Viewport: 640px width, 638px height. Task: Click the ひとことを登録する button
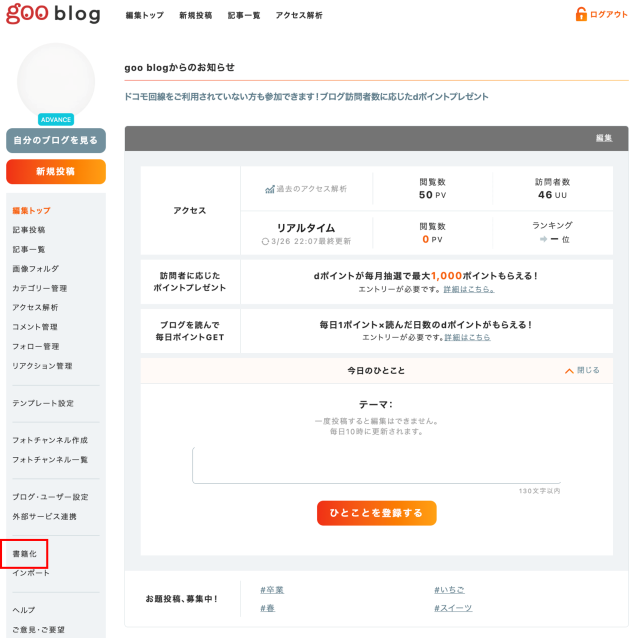pyautogui.click(x=376, y=513)
